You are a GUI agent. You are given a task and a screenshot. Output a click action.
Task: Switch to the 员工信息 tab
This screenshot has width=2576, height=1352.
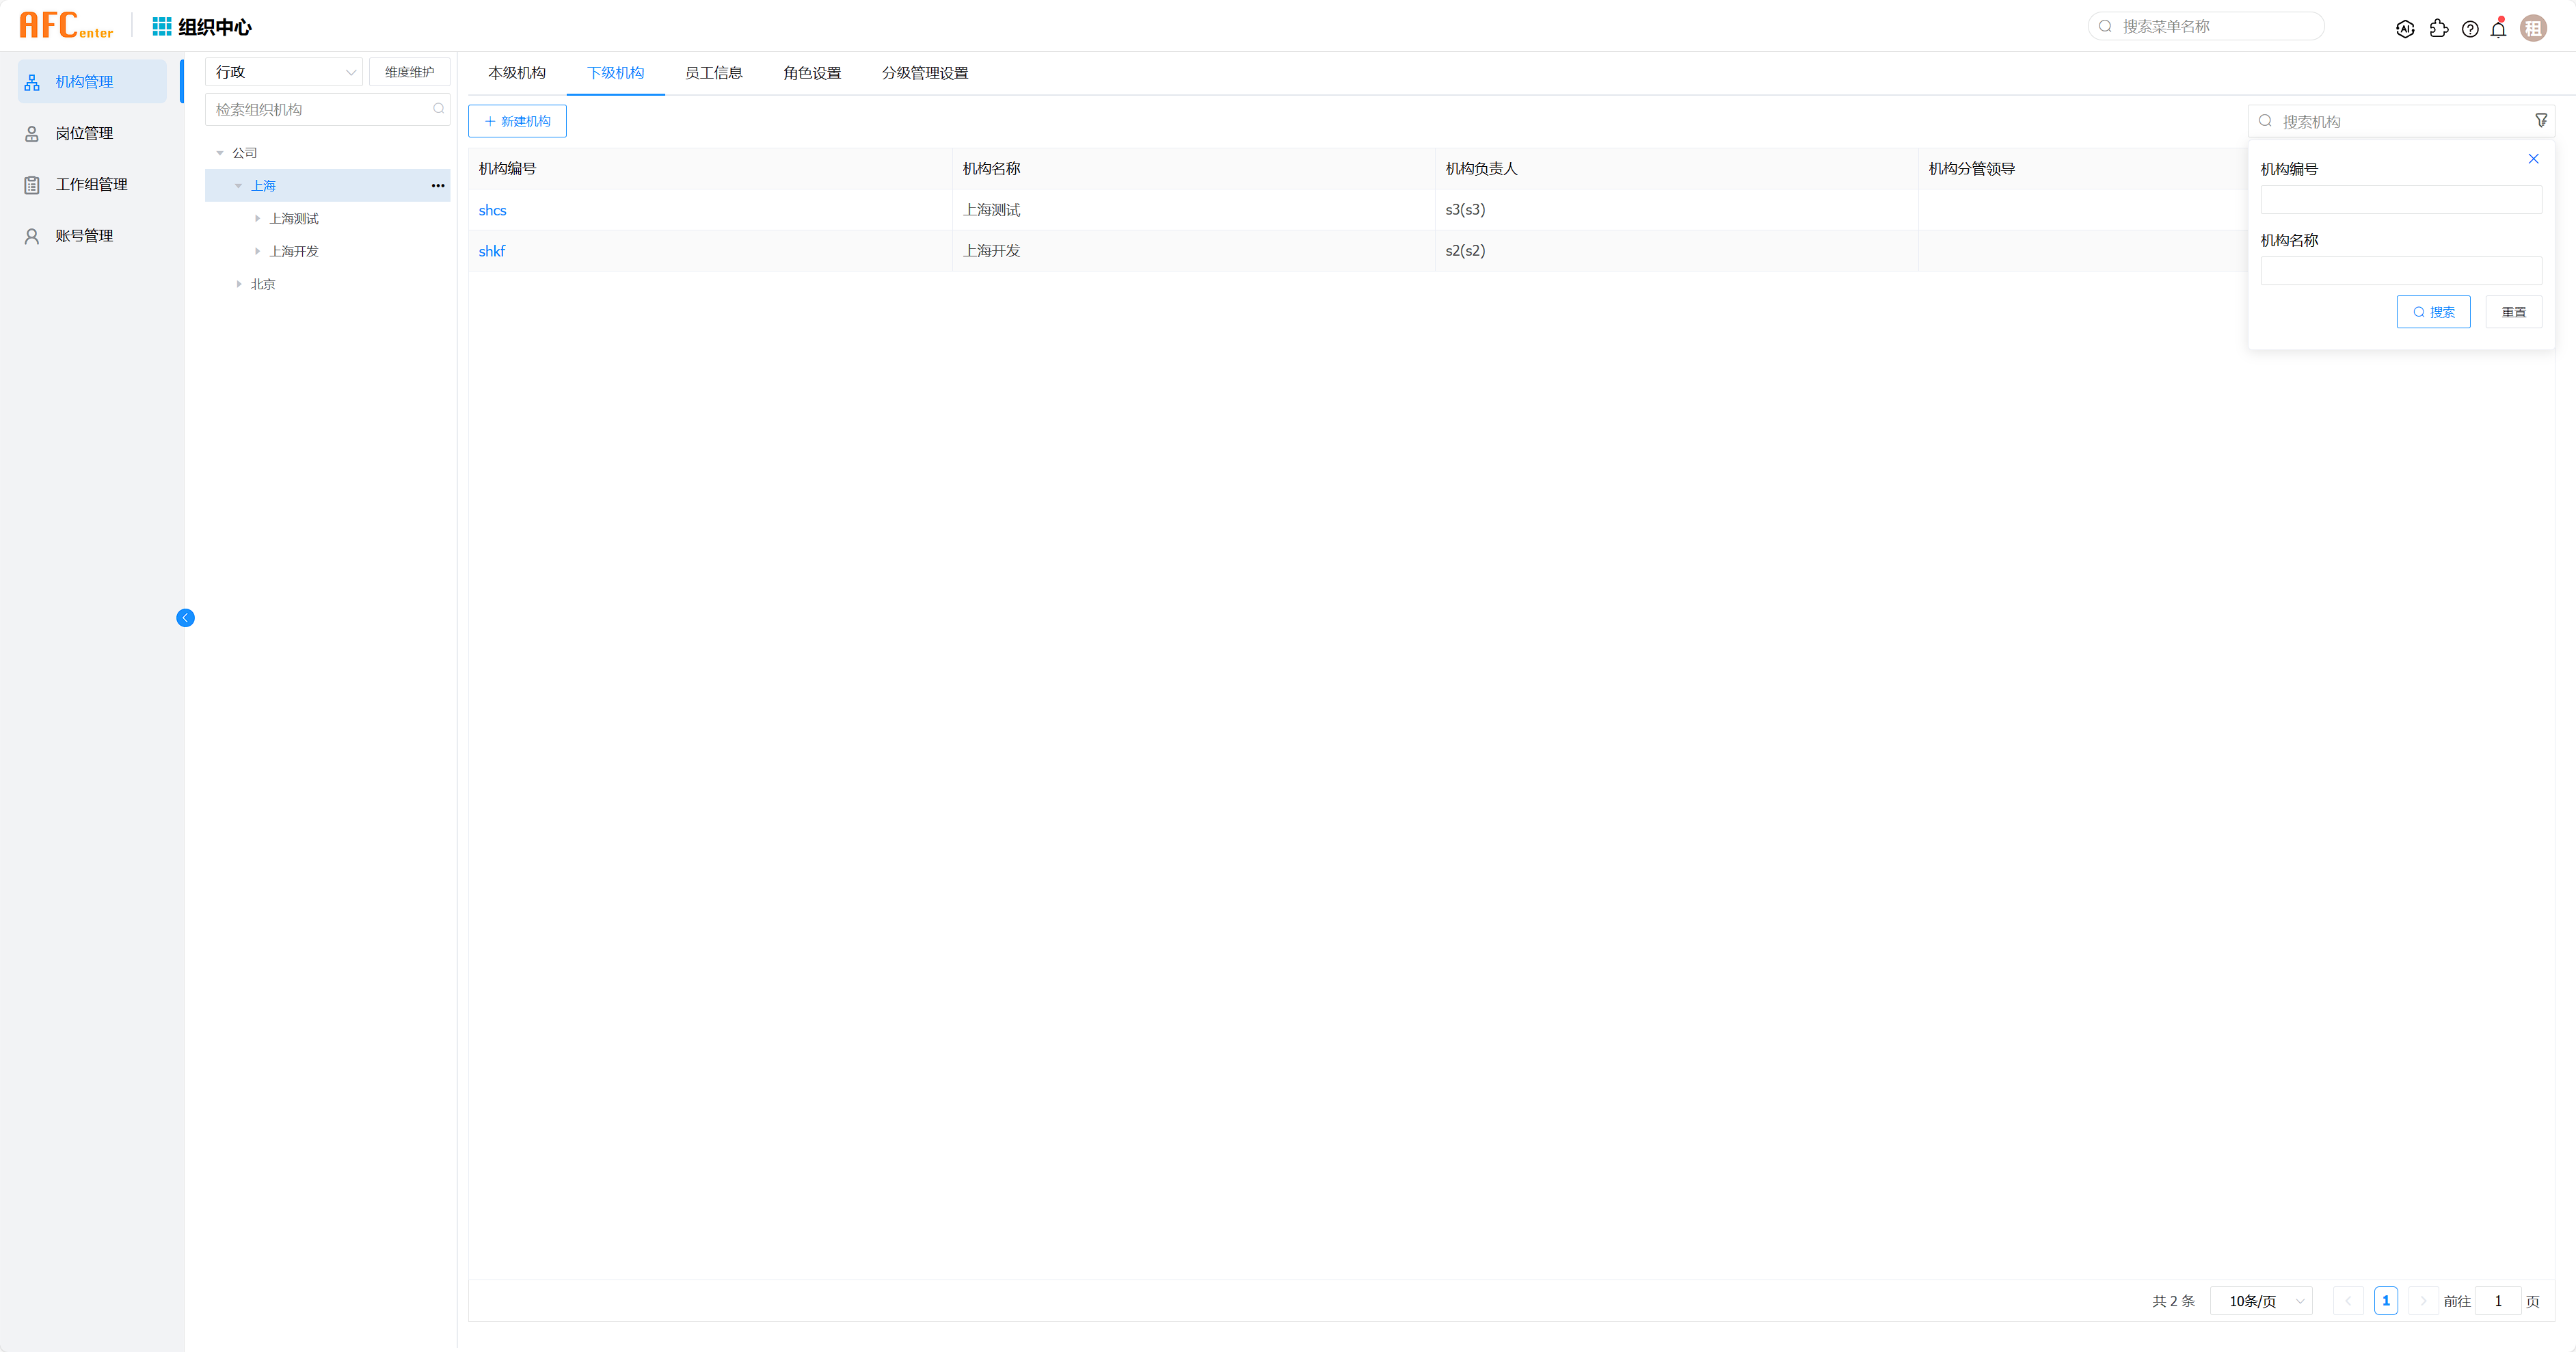(x=713, y=73)
